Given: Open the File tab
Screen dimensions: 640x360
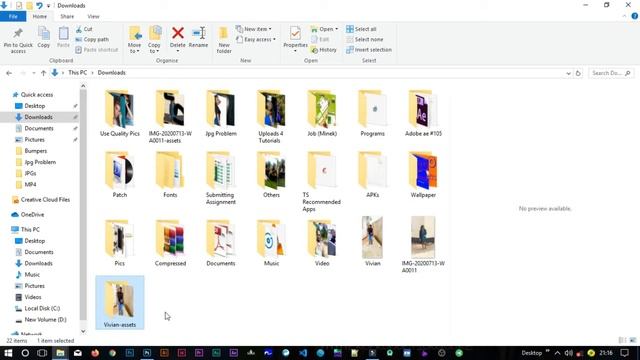Looking at the screenshot, I should coord(13,16).
